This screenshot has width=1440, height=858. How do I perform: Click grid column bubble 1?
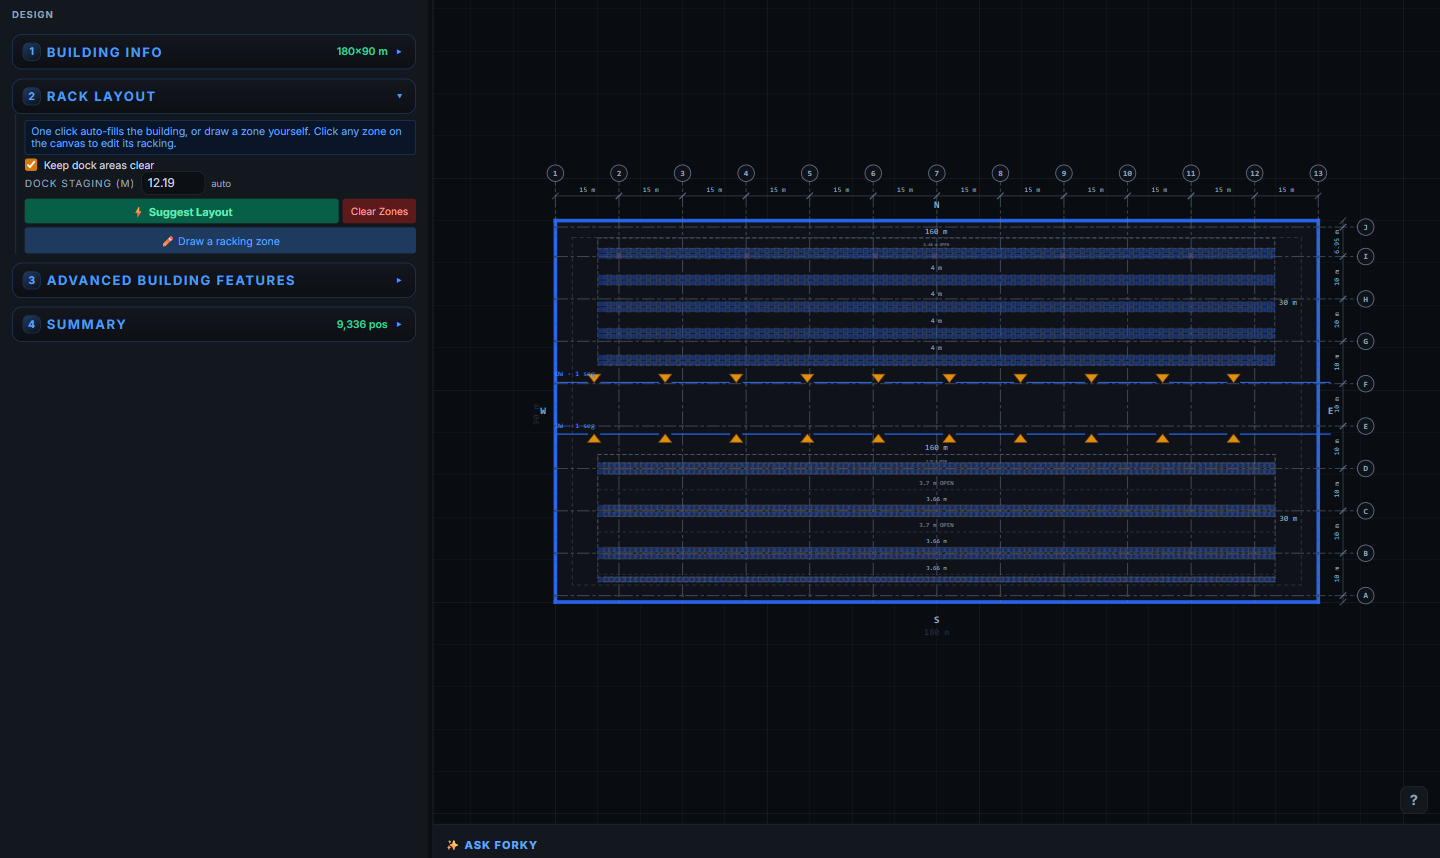point(555,173)
